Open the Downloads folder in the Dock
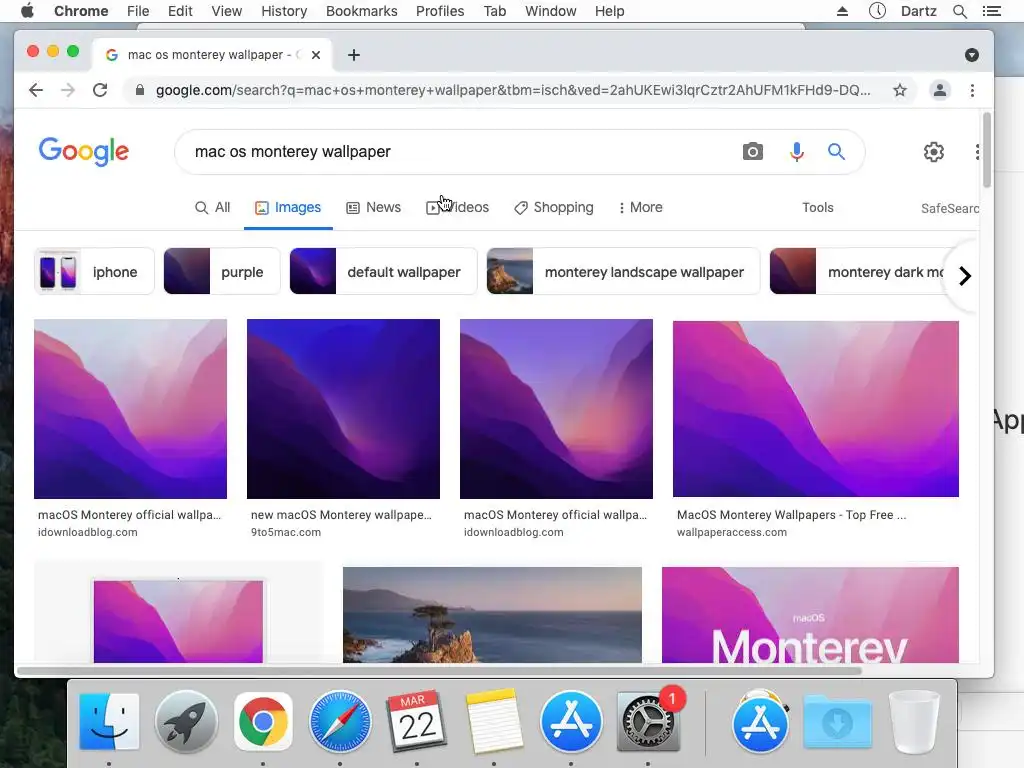This screenshot has width=1024, height=768. tap(838, 722)
